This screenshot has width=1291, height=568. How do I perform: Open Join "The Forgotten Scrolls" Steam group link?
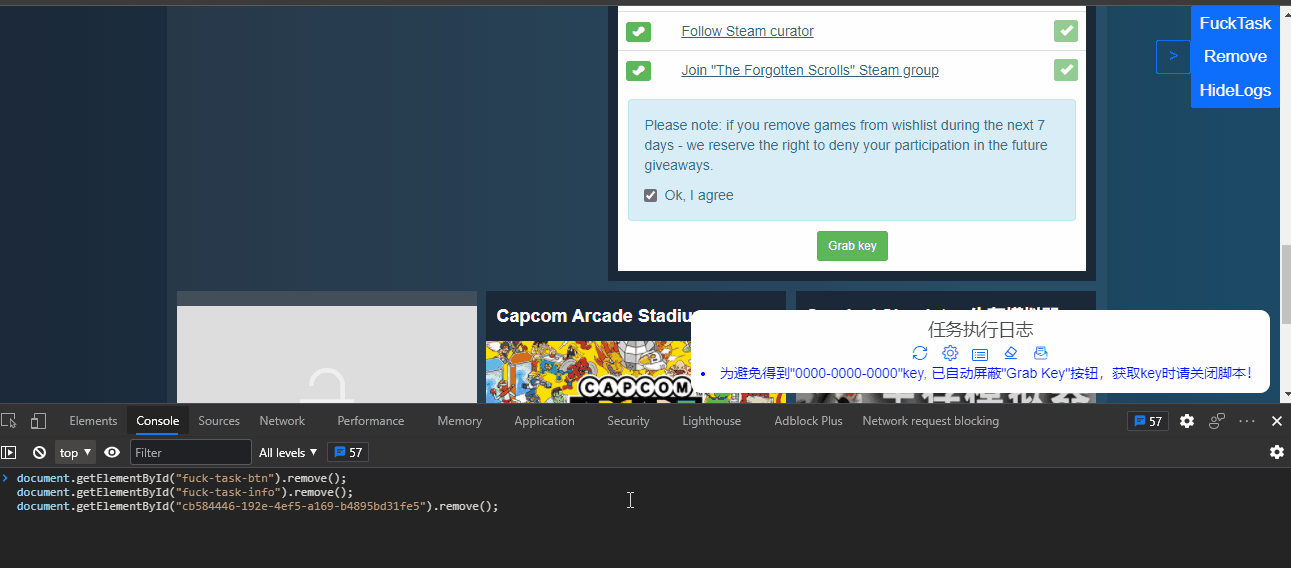(x=810, y=70)
